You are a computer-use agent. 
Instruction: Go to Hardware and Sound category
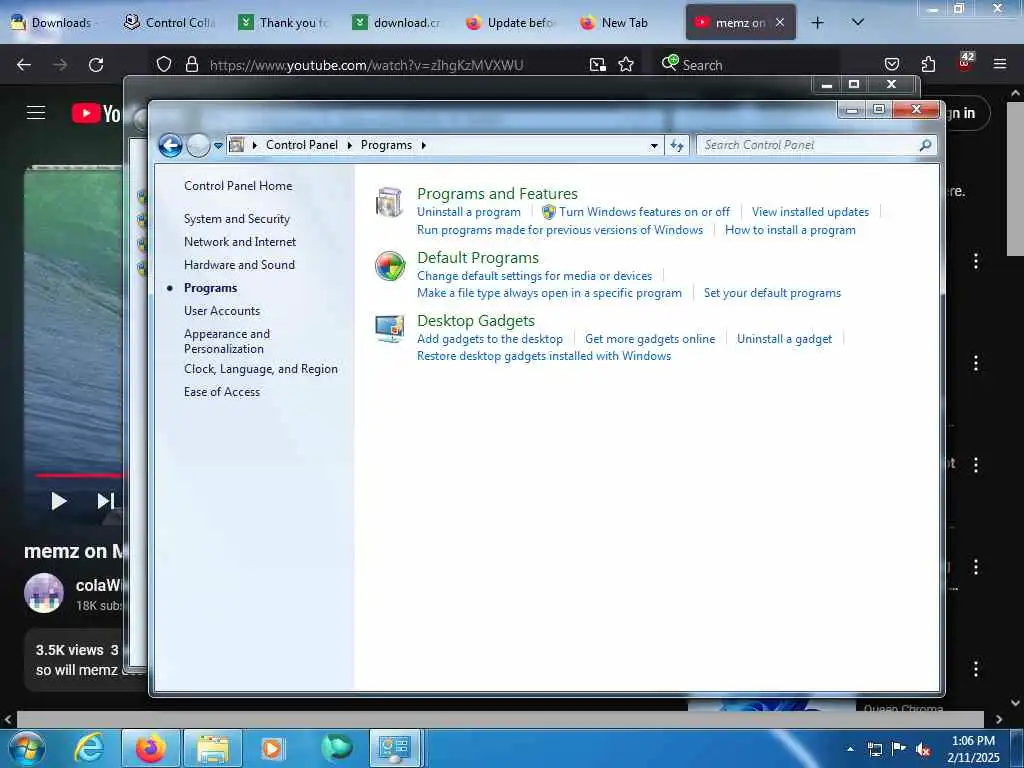point(239,264)
